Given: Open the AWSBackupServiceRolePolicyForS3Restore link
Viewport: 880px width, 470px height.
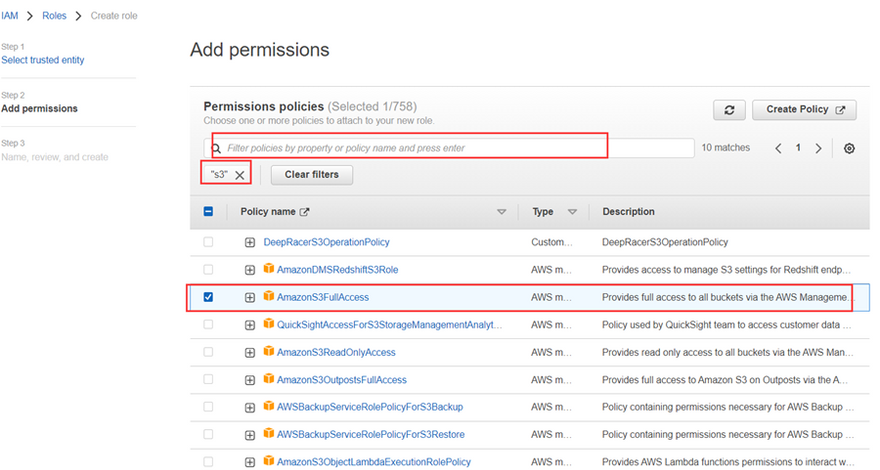Looking at the screenshot, I should (370, 434).
